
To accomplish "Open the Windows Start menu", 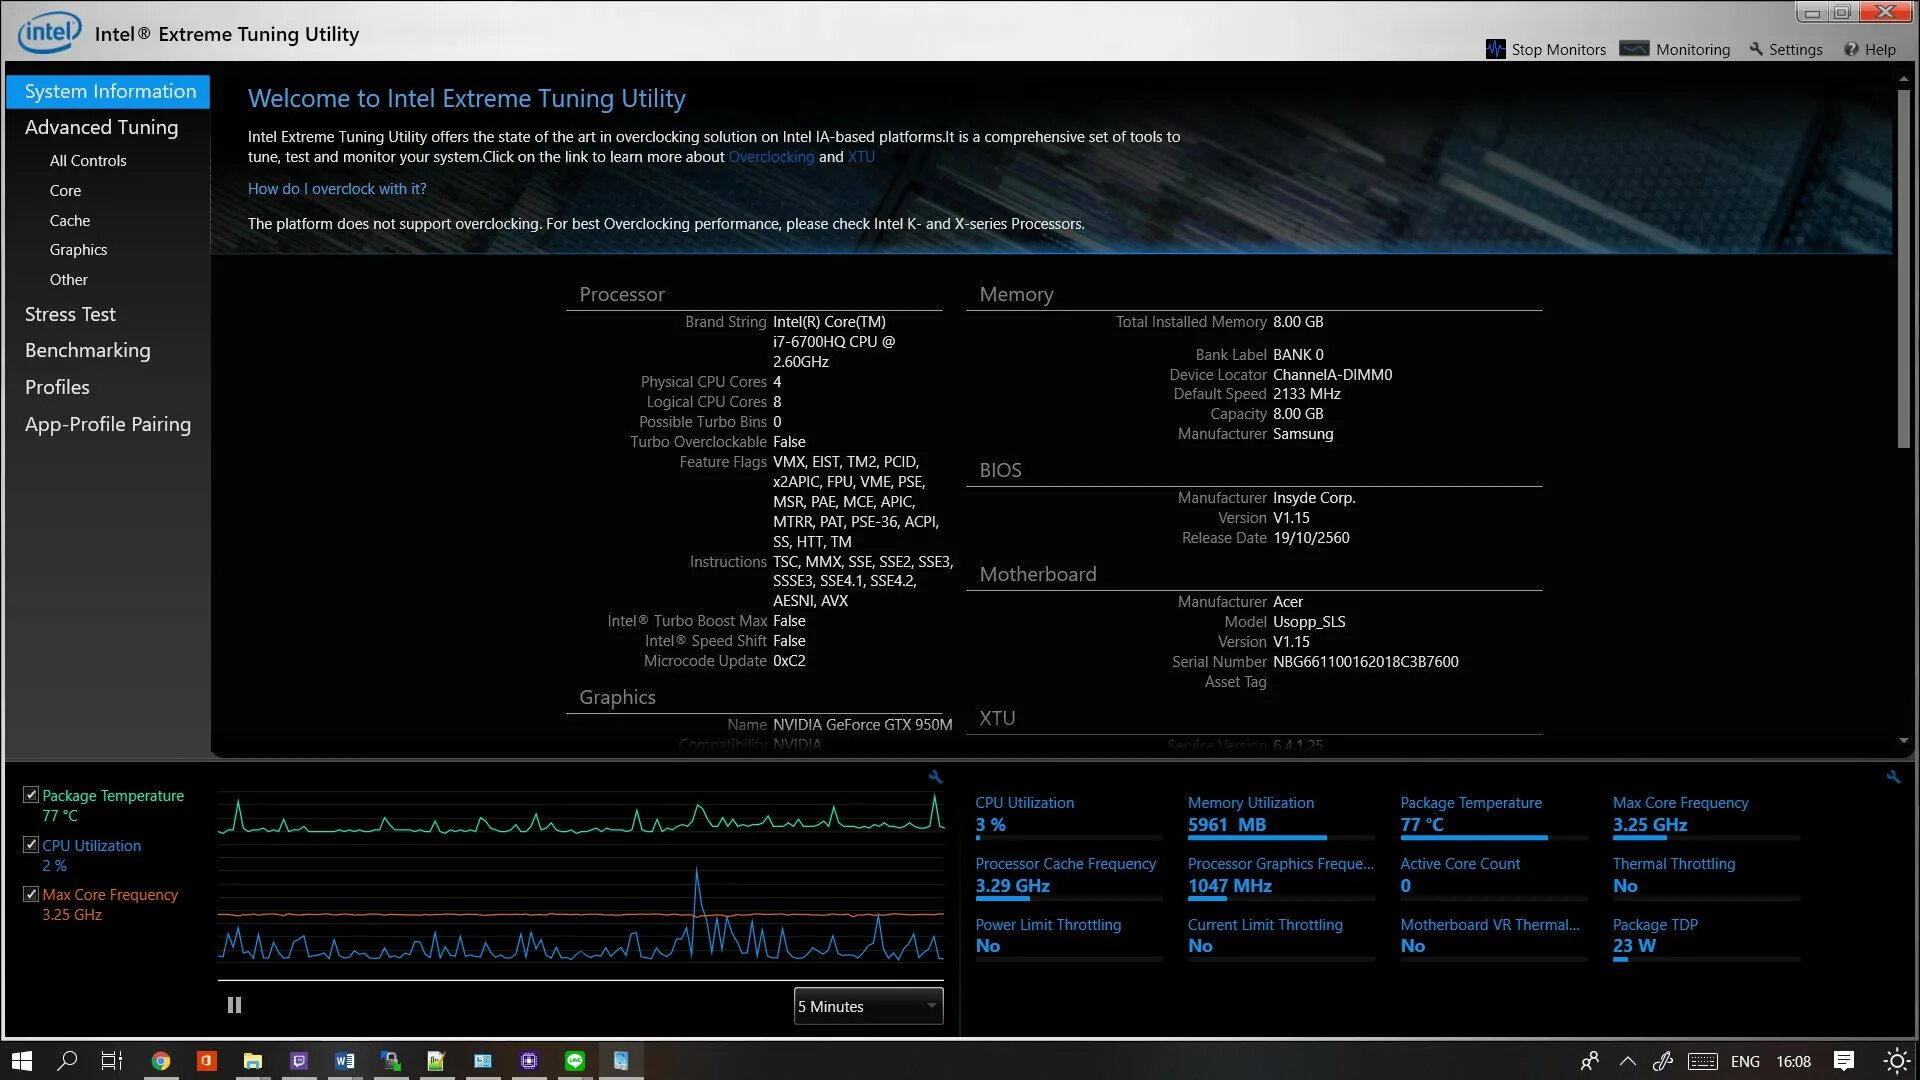I will [21, 1061].
